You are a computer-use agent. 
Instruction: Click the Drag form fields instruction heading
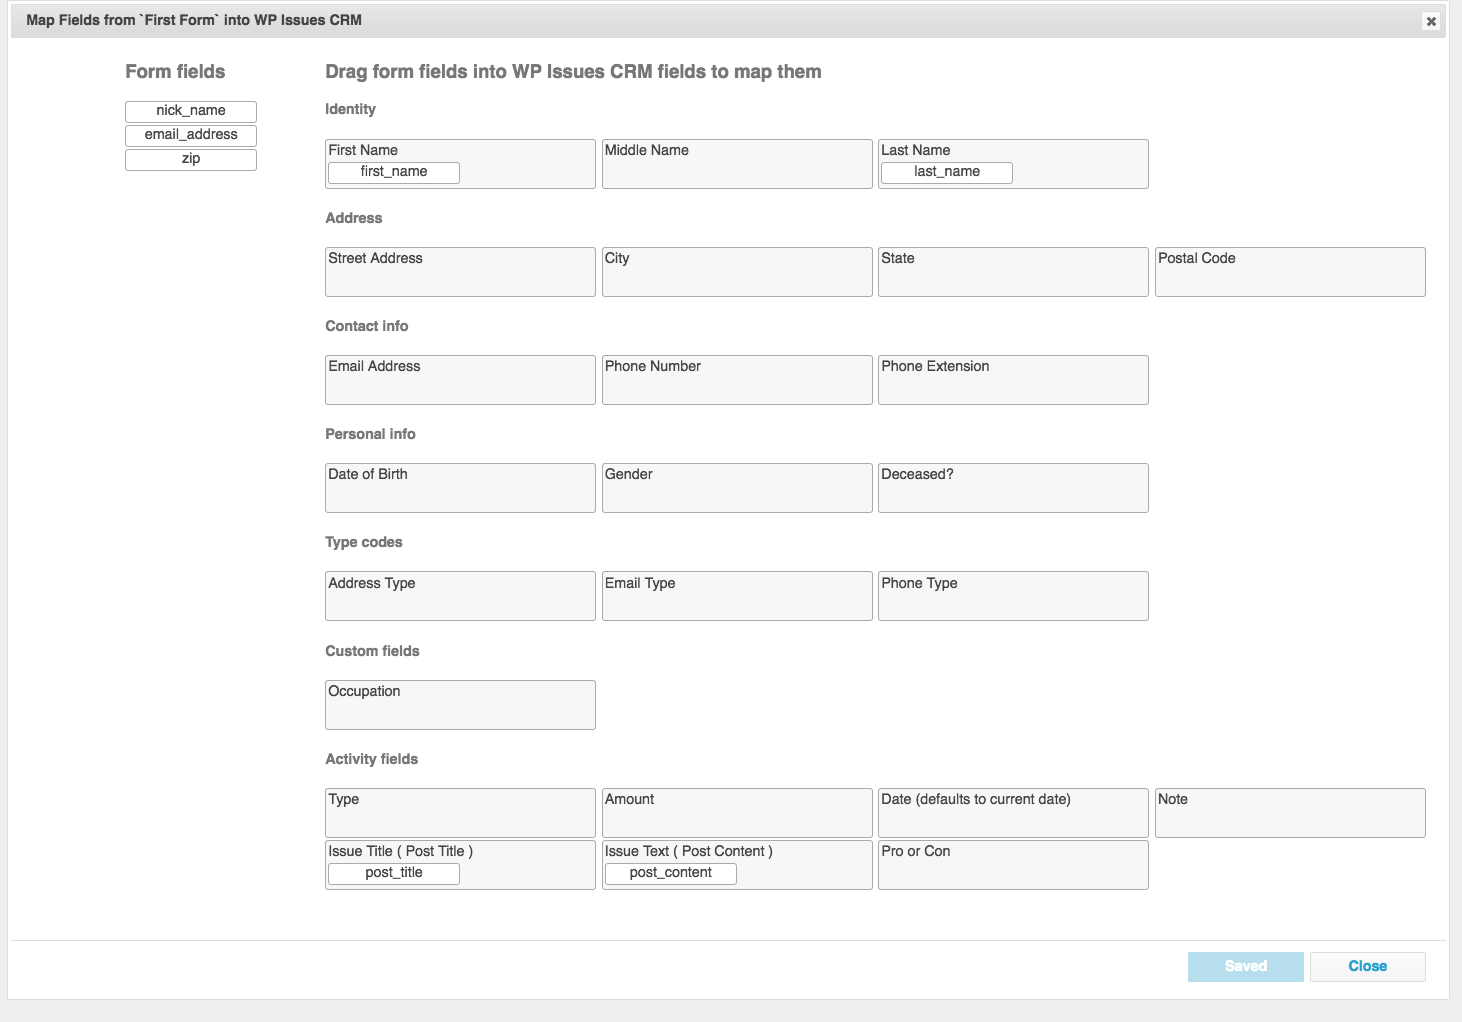pyautogui.click(x=573, y=72)
